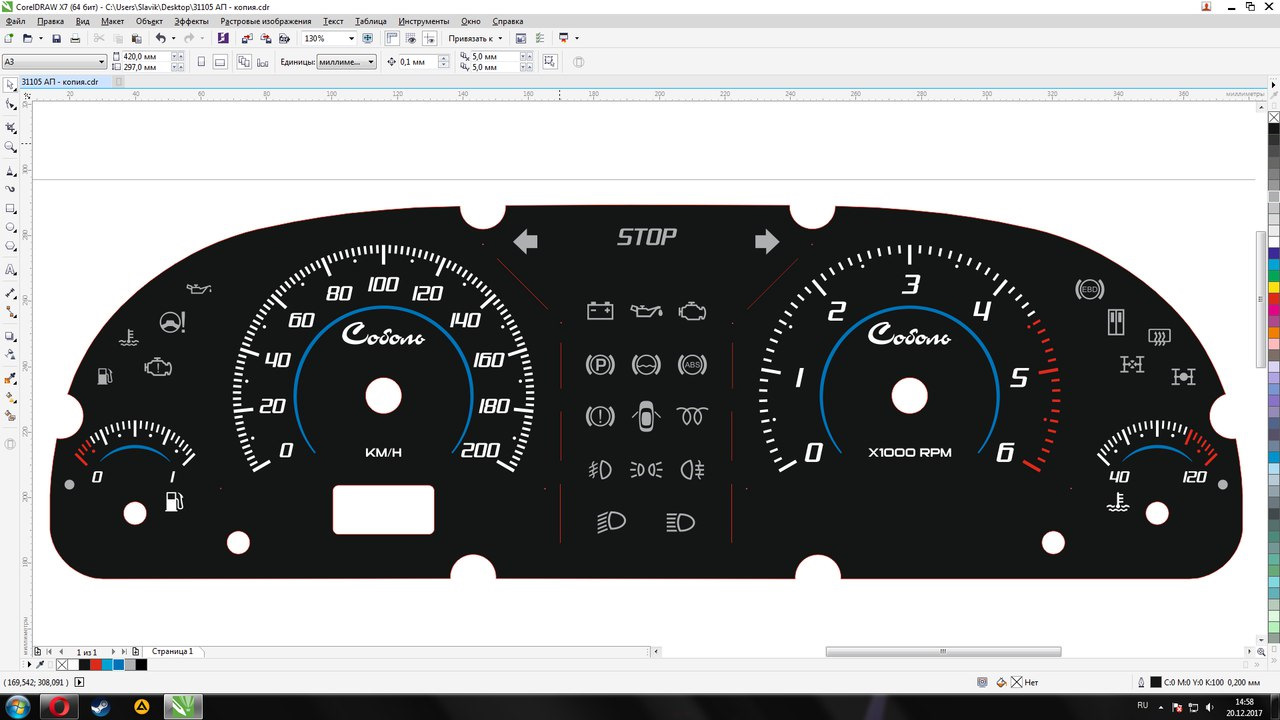The image size is (1280, 720).
Task: Click the Export icon in toolbar
Action: [x=266, y=38]
